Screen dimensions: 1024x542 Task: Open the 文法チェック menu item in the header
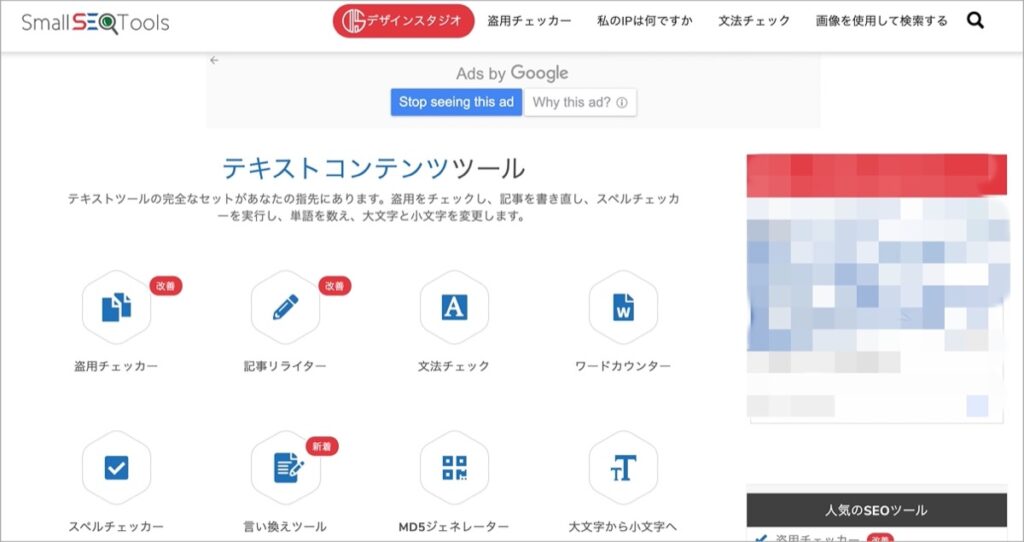[754, 21]
